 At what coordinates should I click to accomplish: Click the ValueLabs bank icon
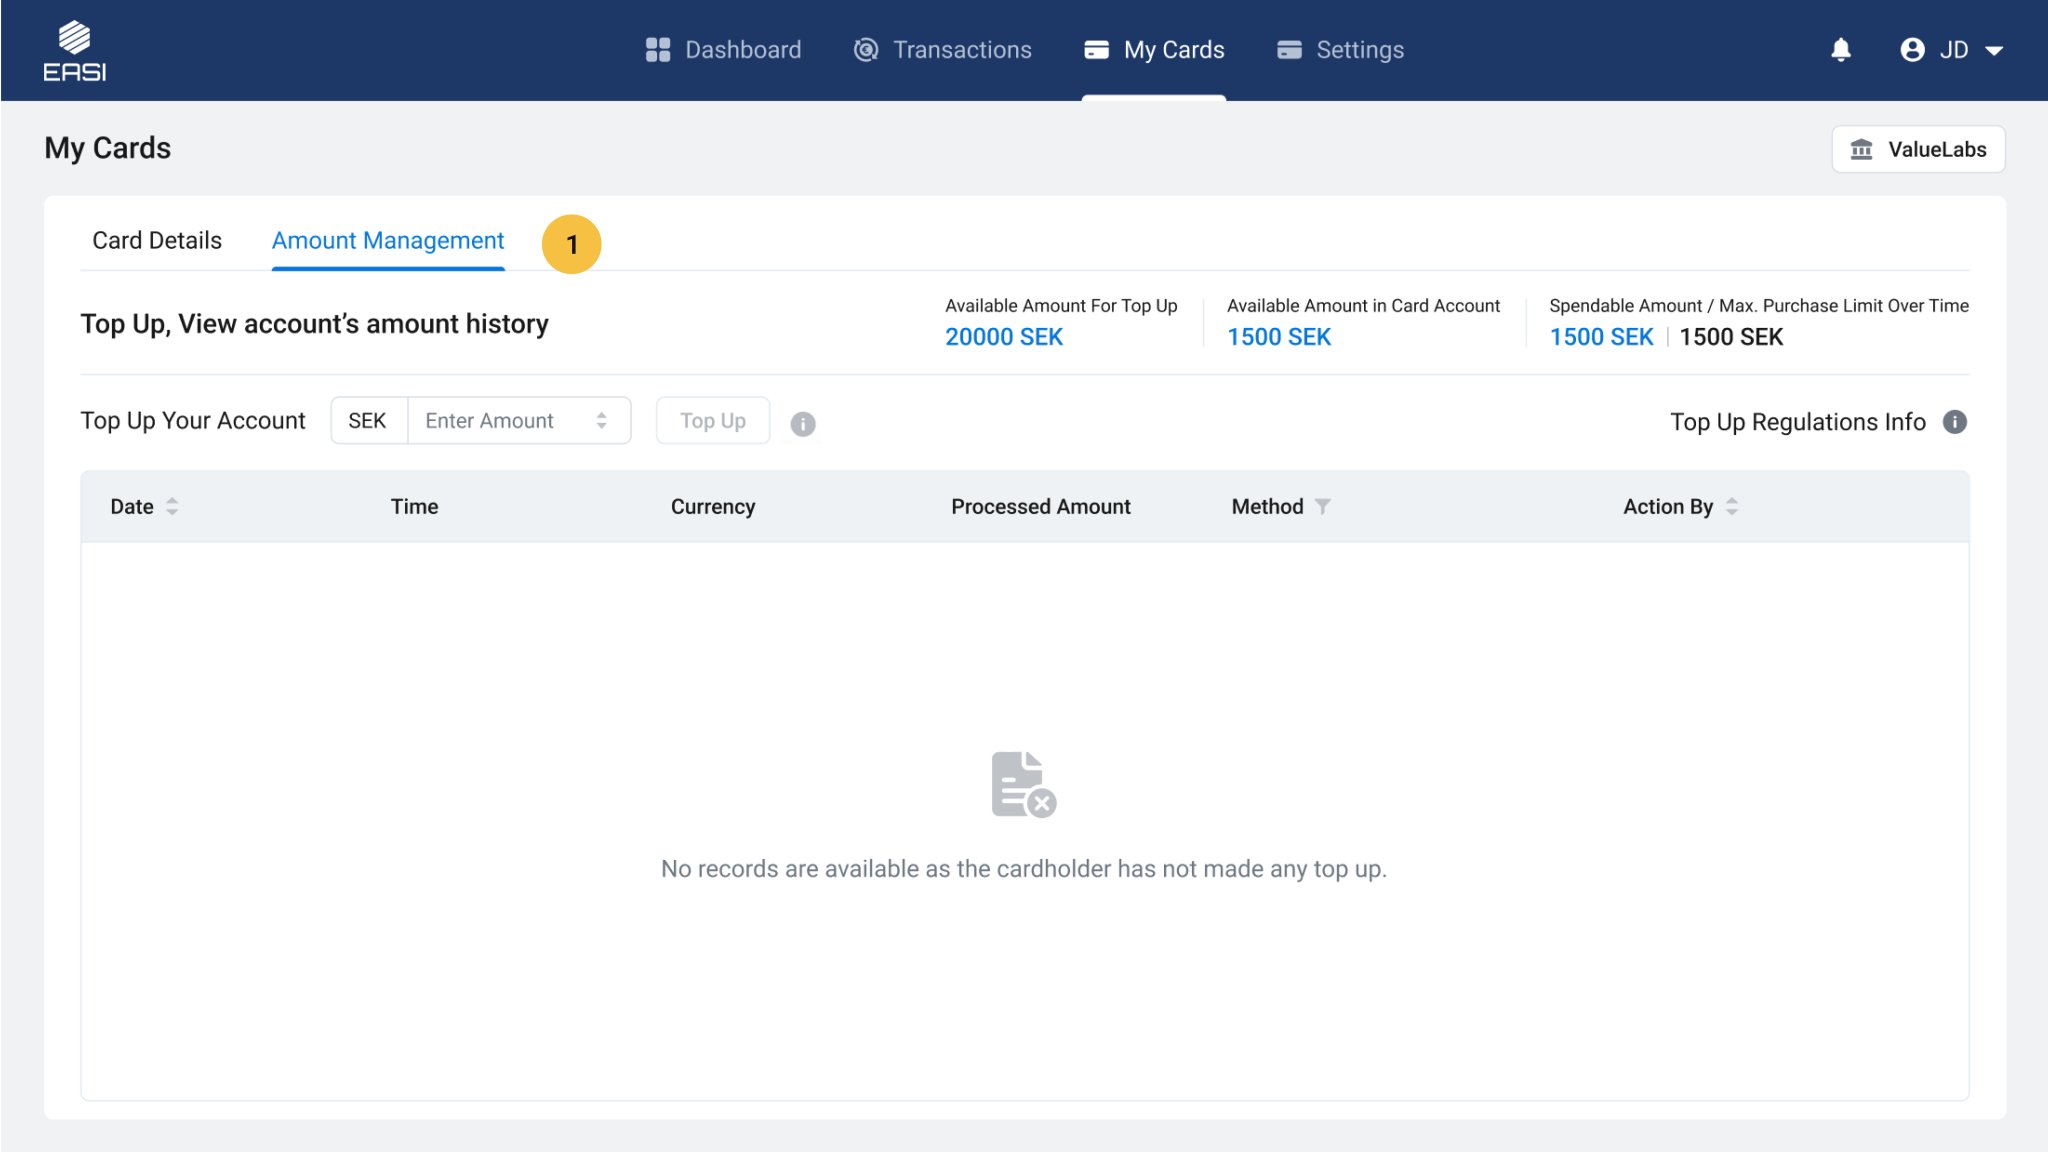coord(1861,150)
